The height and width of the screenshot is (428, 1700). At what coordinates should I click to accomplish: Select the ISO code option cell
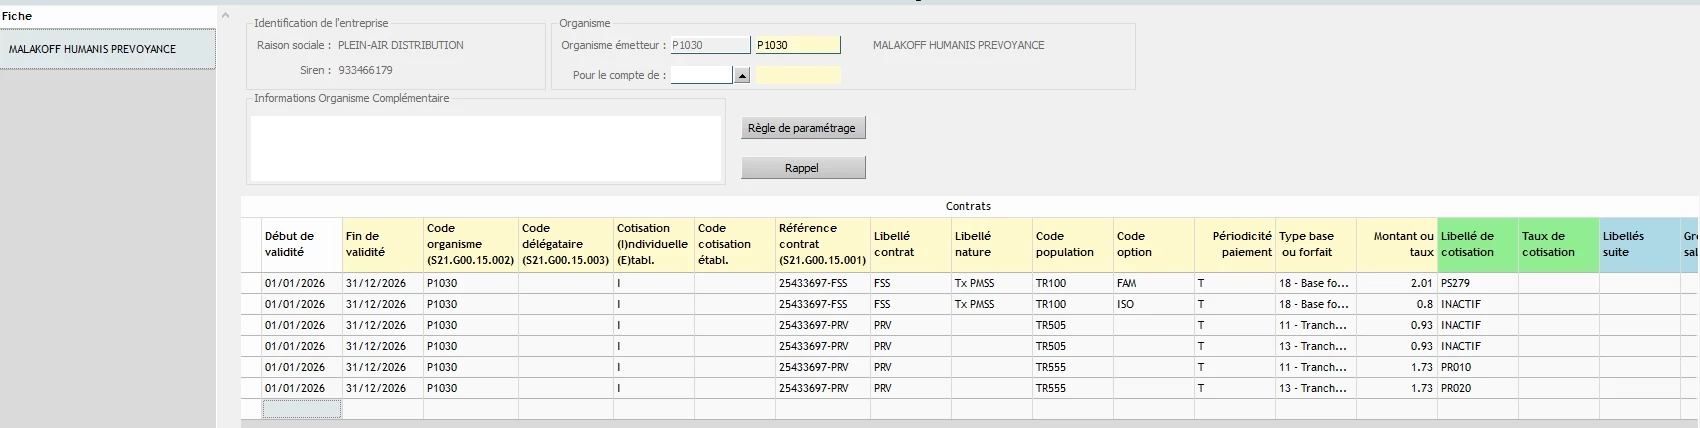pos(1153,305)
